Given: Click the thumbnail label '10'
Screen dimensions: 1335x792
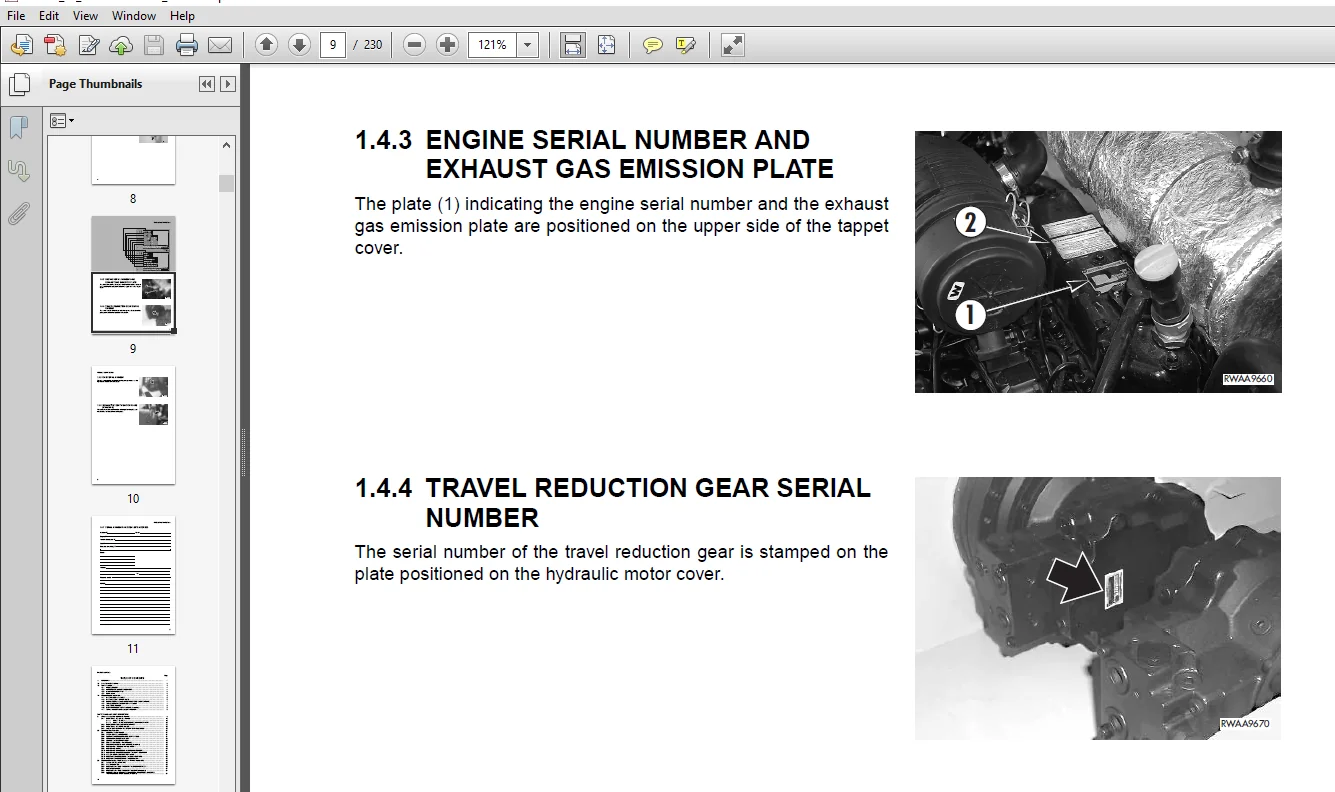Looking at the screenshot, I should pyautogui.click(x=133, y=499).
